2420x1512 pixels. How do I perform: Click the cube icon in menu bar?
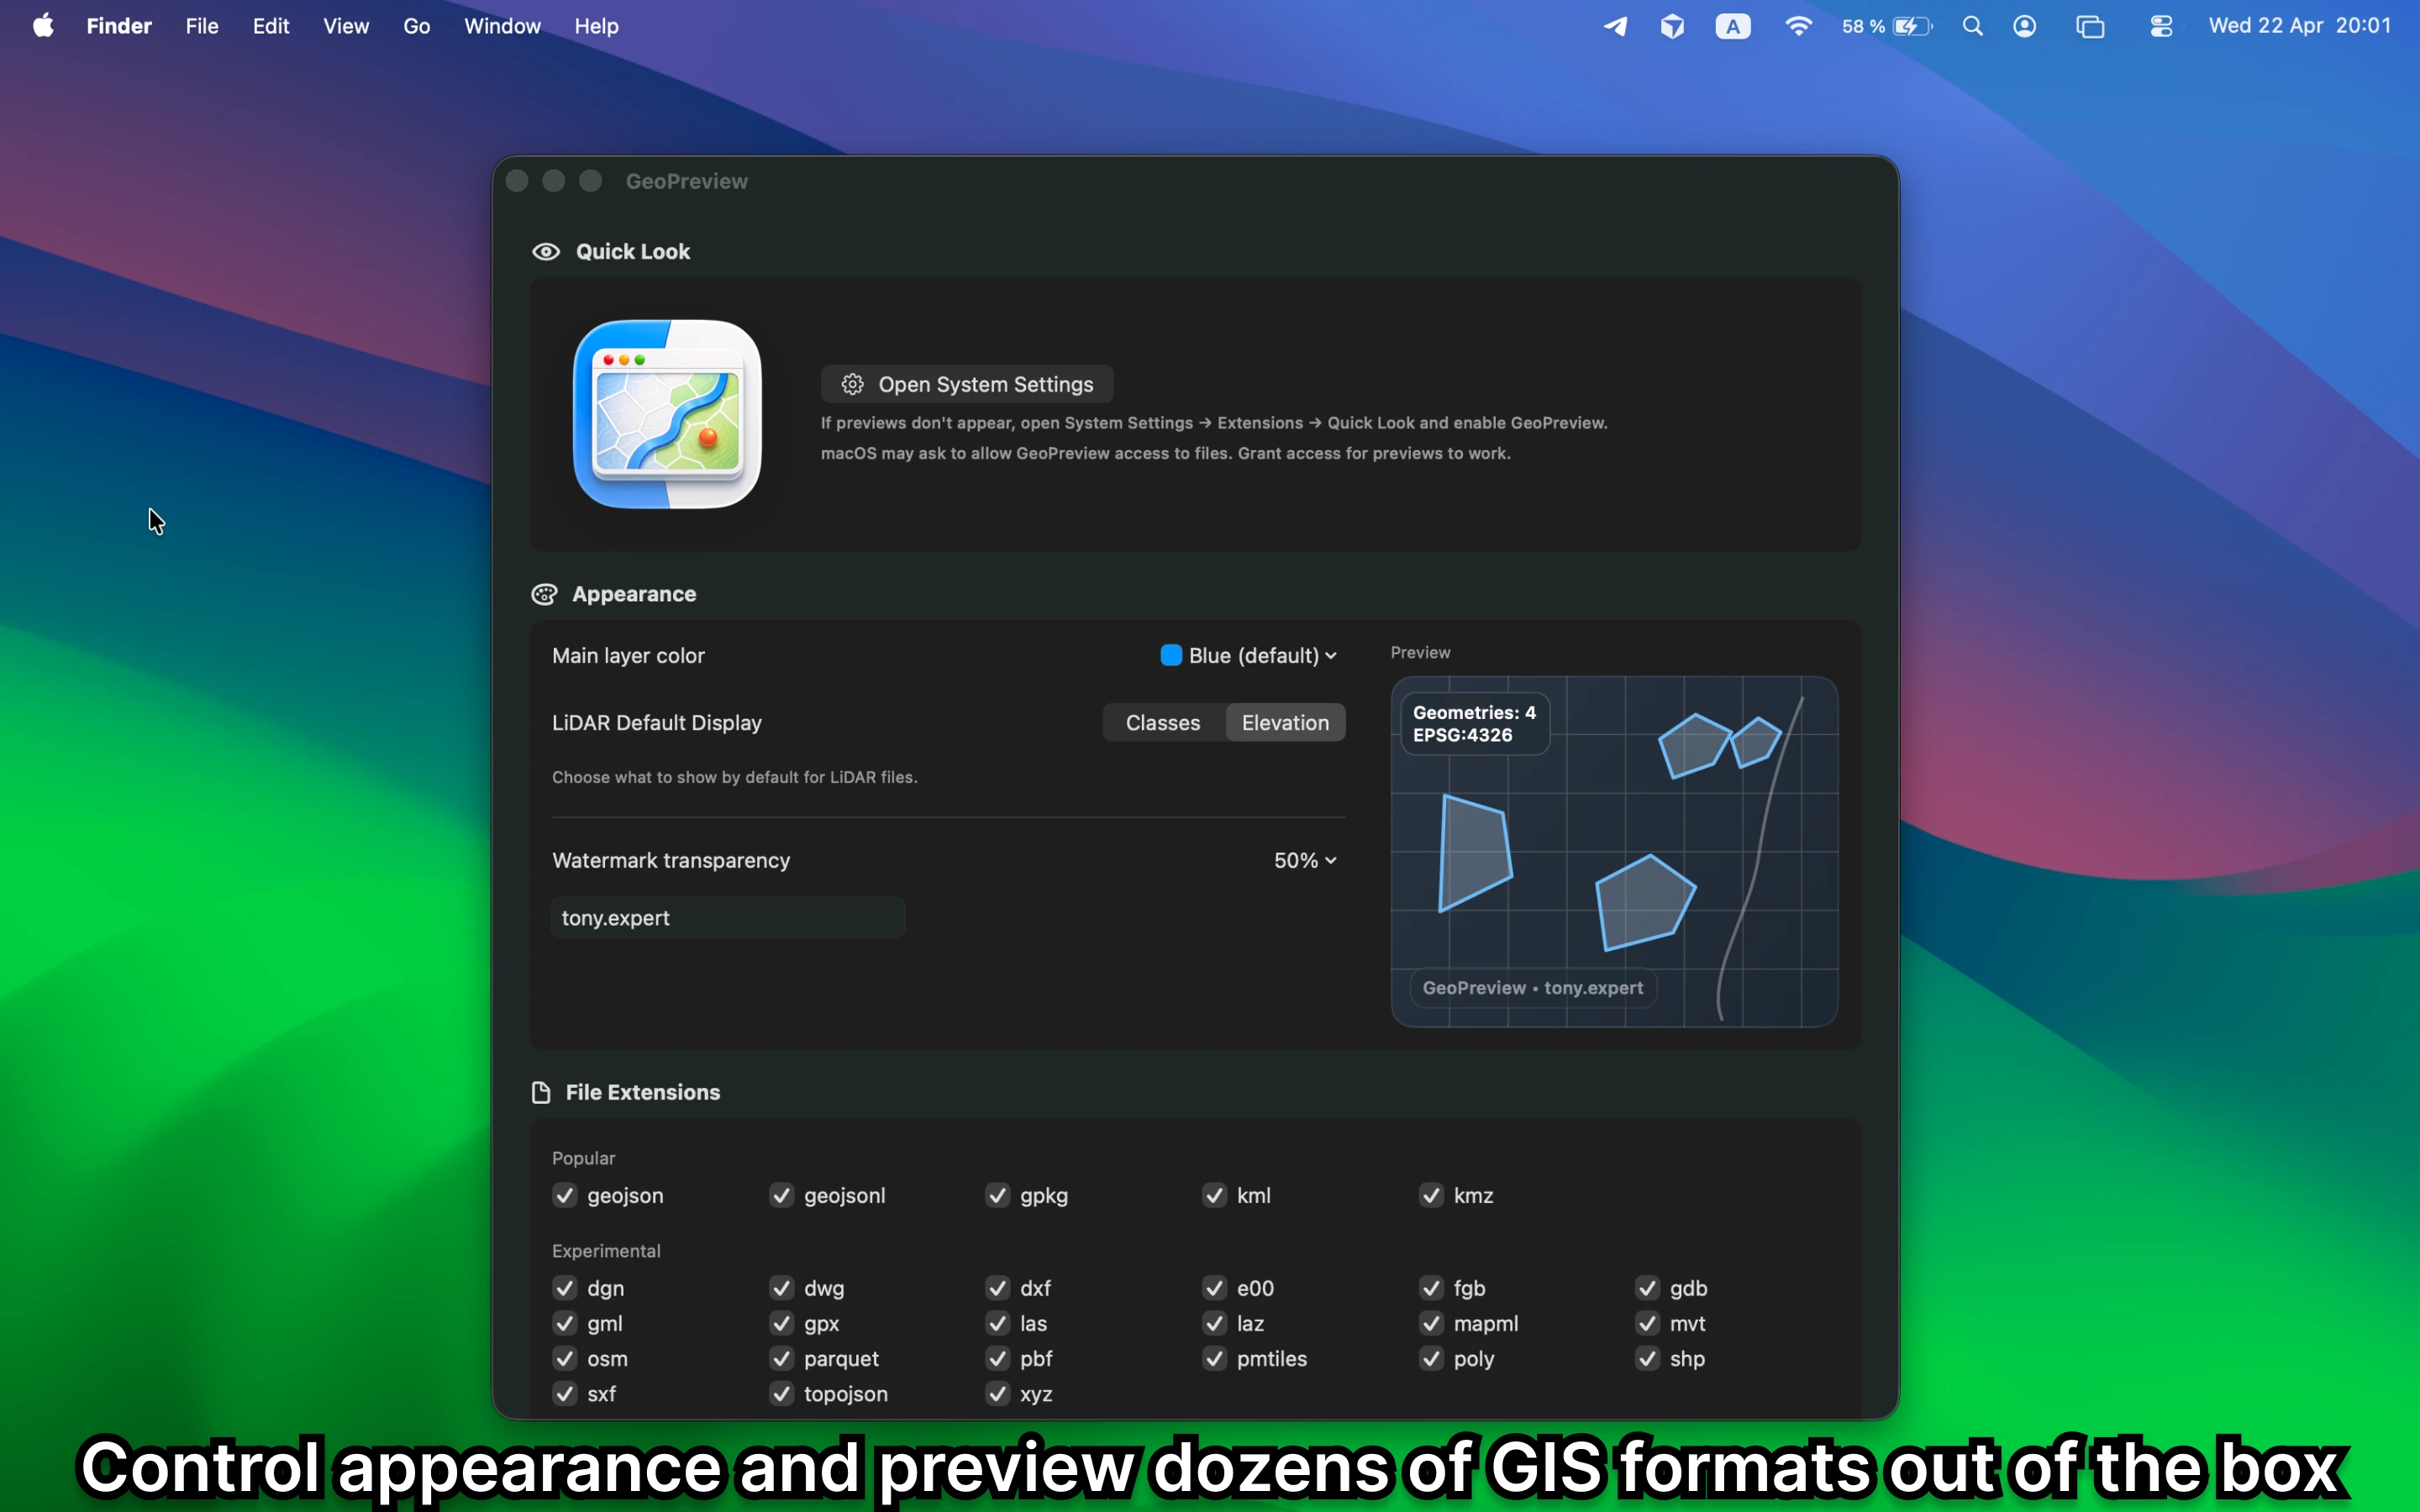tap(1673, 26)
